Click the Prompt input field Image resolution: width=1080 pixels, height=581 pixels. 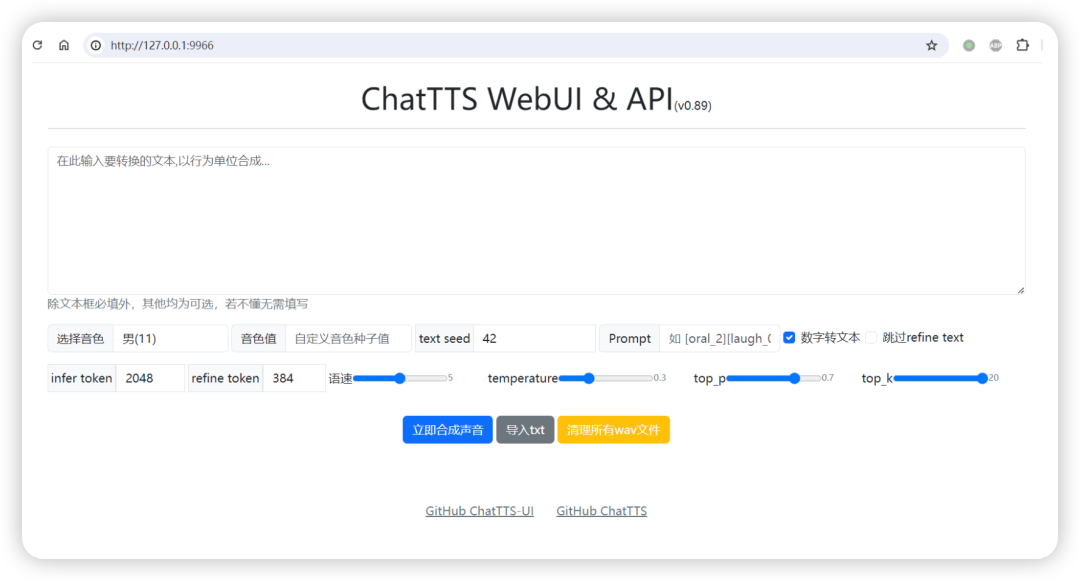[719, 339]
